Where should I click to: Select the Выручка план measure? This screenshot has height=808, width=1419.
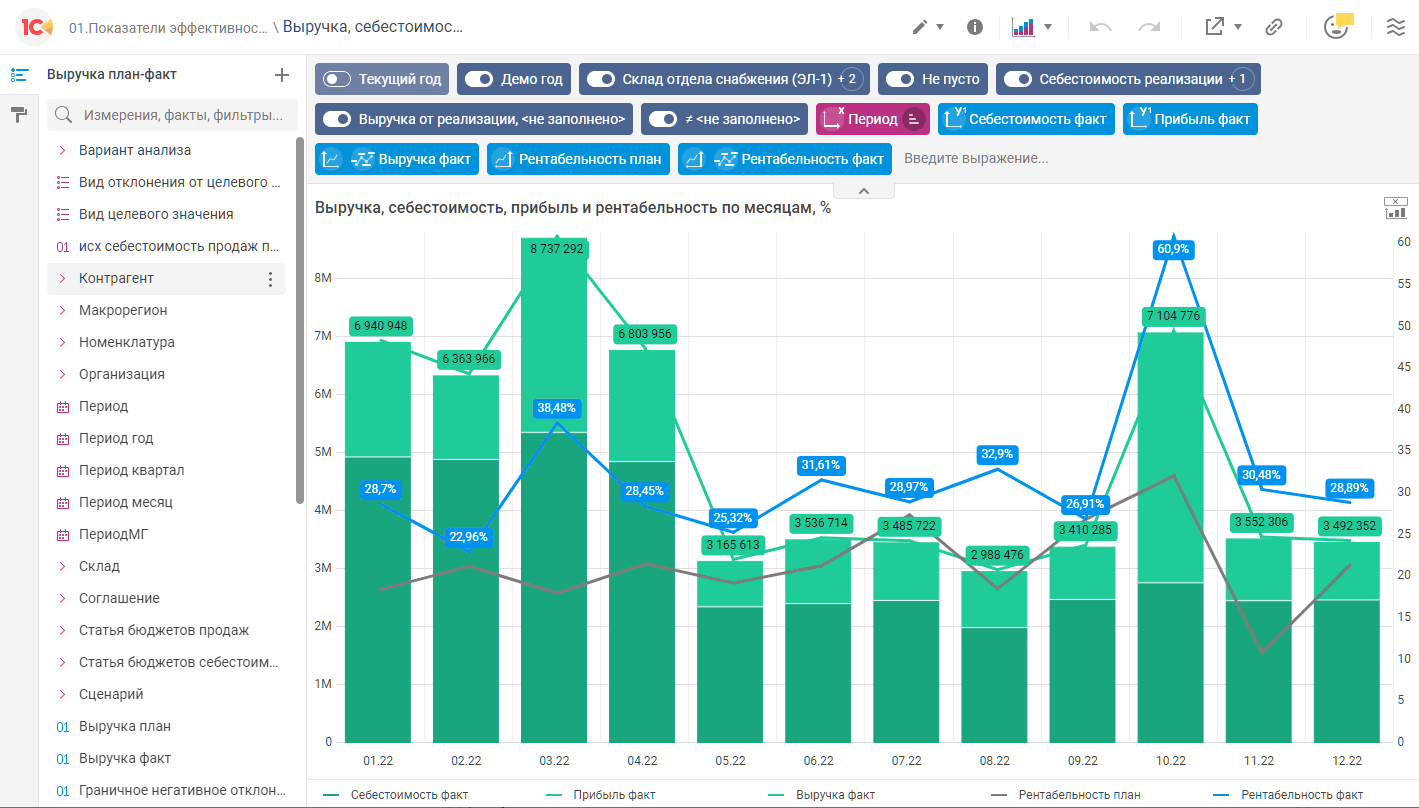125,726
